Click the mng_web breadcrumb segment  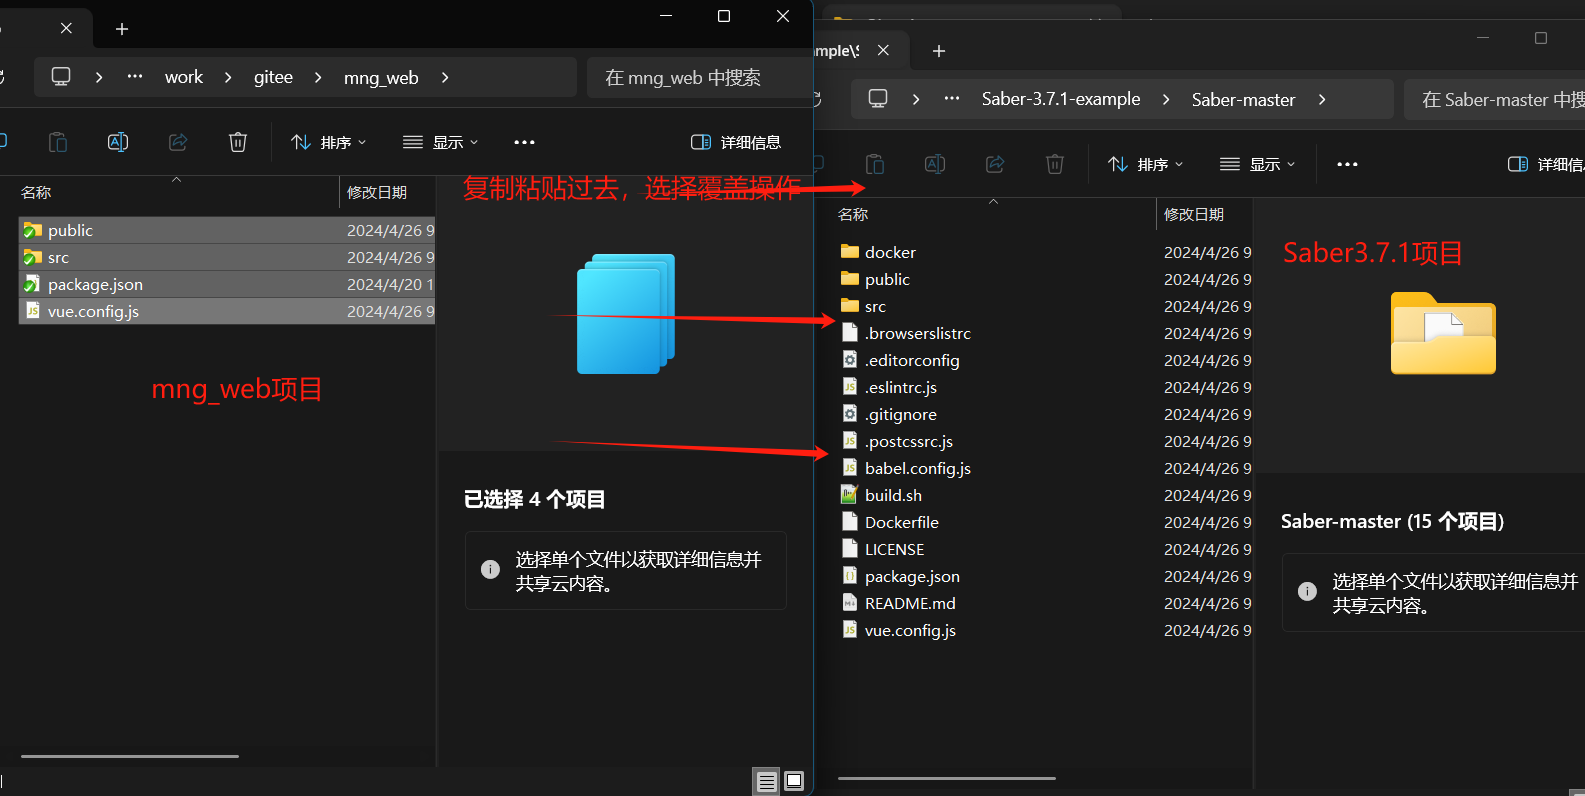381,77
